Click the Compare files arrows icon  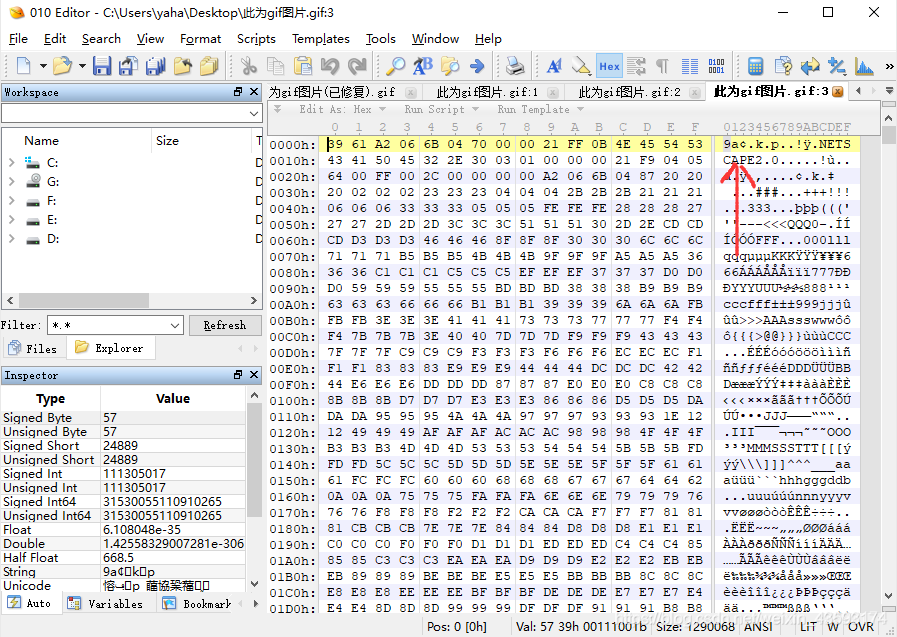coord(810,66)
